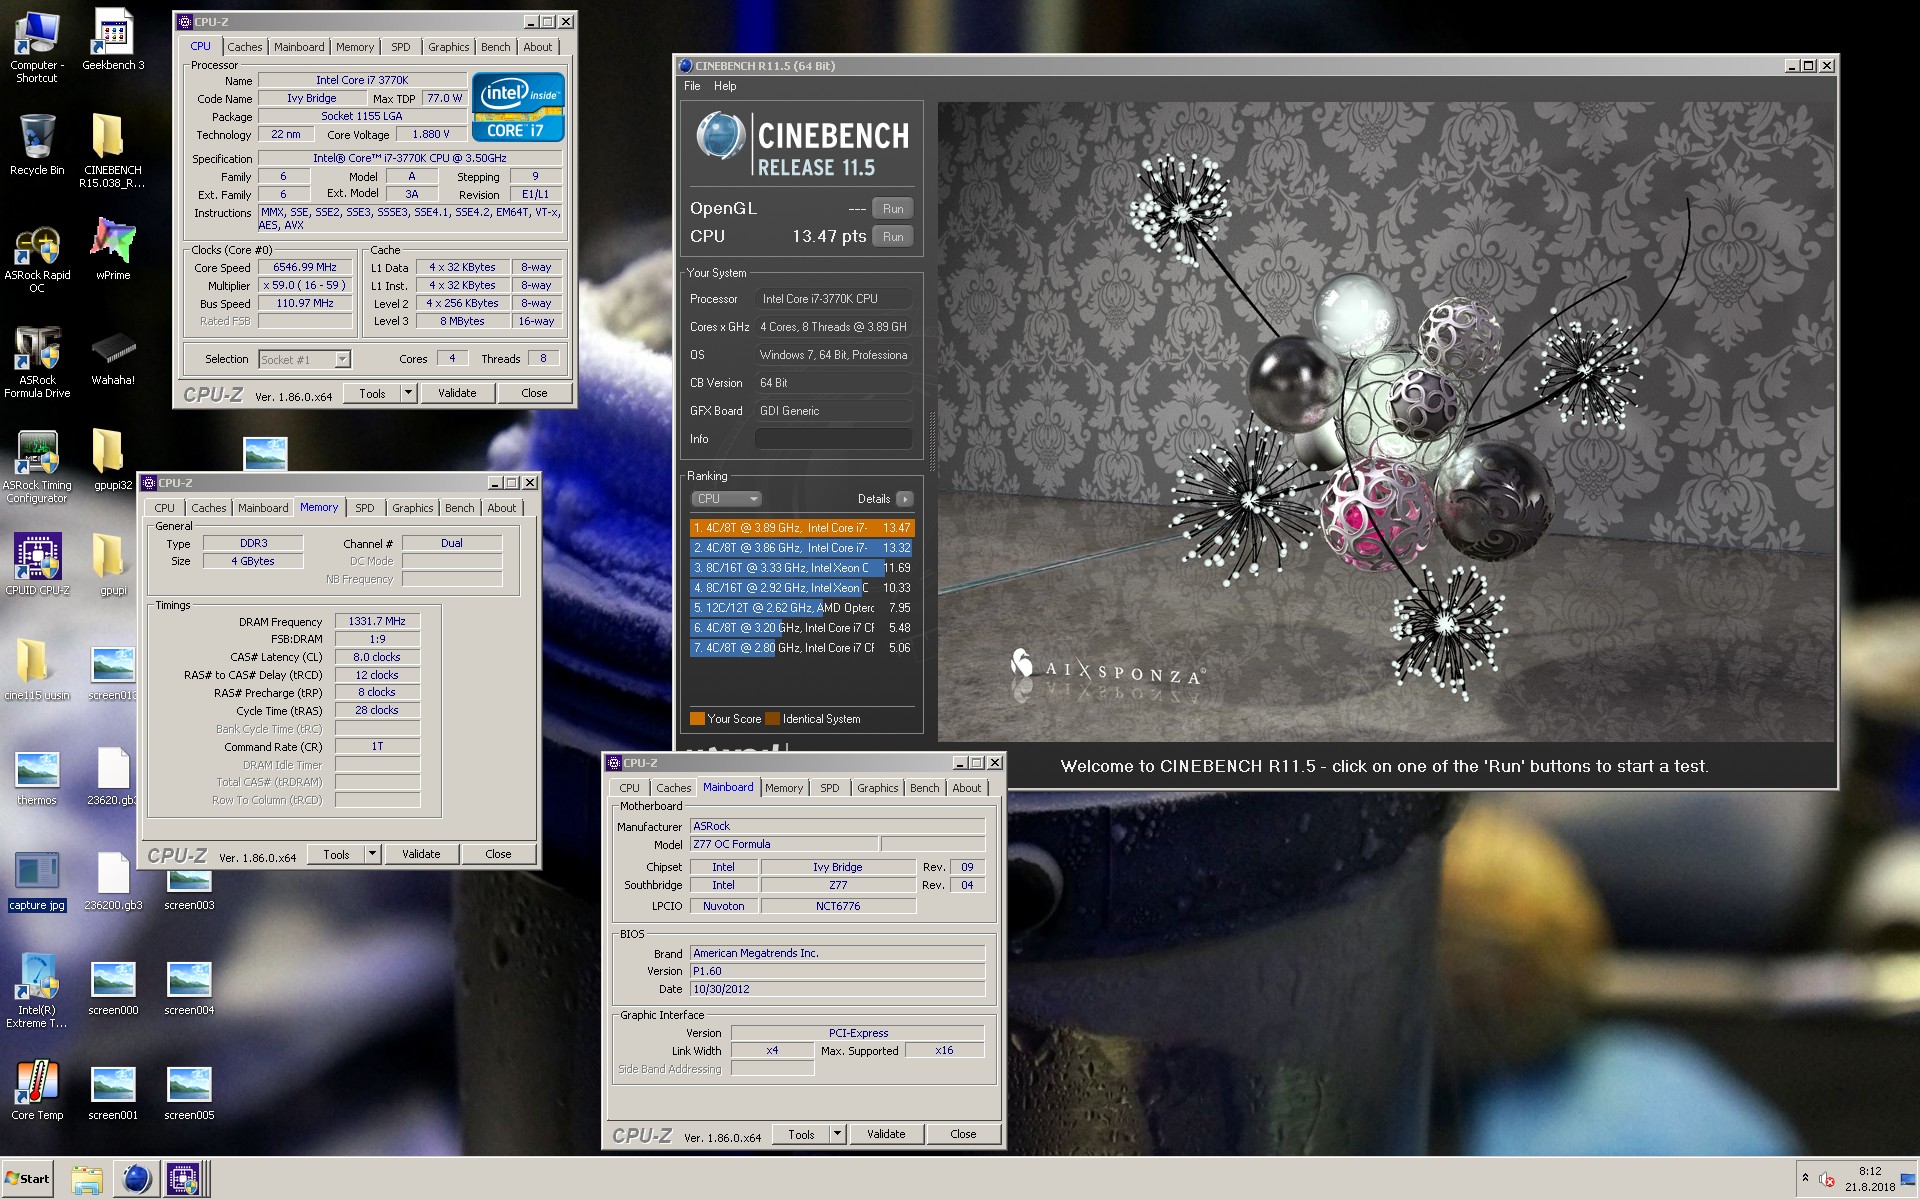1920x1200 pixels.
Task: Click Validate in top CPU-Z window
Action: coord(457,393)
